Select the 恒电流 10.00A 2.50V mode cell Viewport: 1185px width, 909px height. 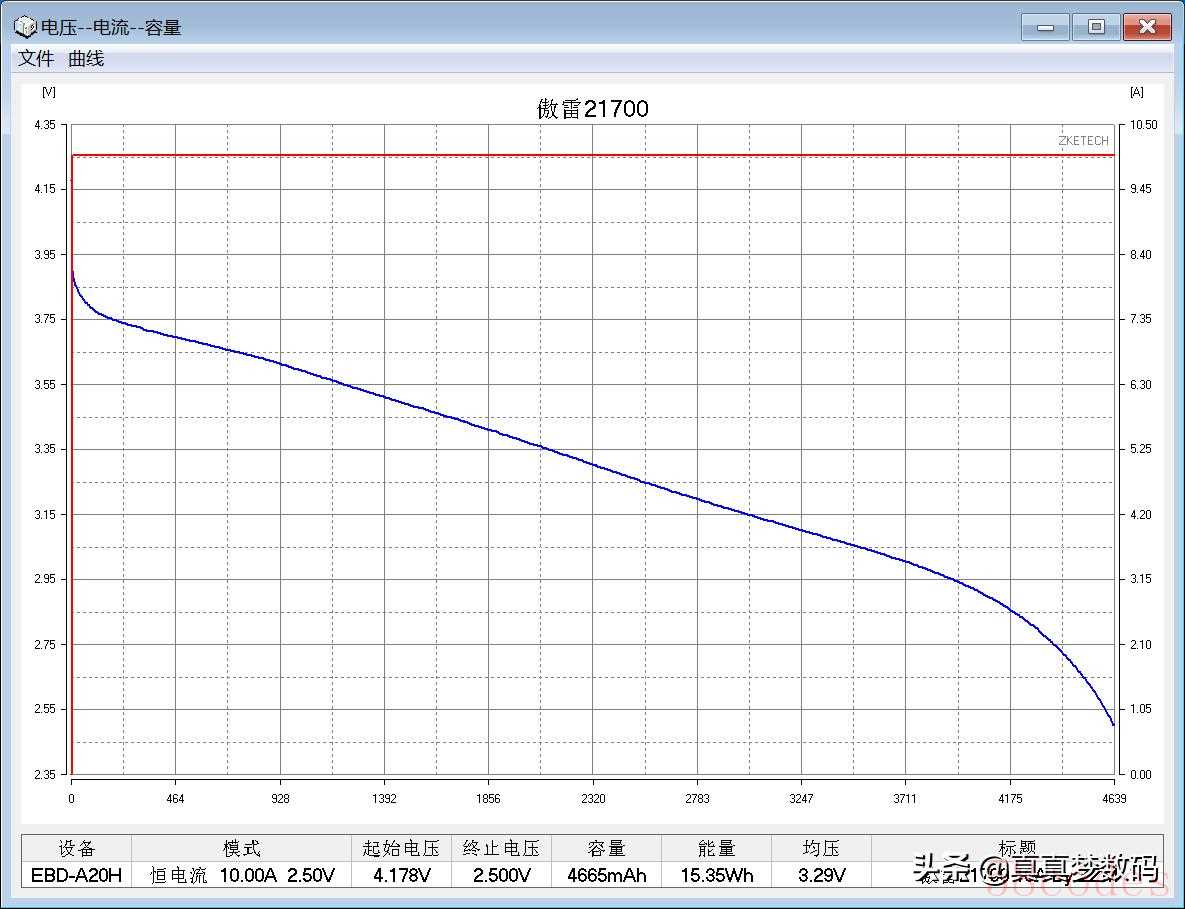(x=242, y=875)
